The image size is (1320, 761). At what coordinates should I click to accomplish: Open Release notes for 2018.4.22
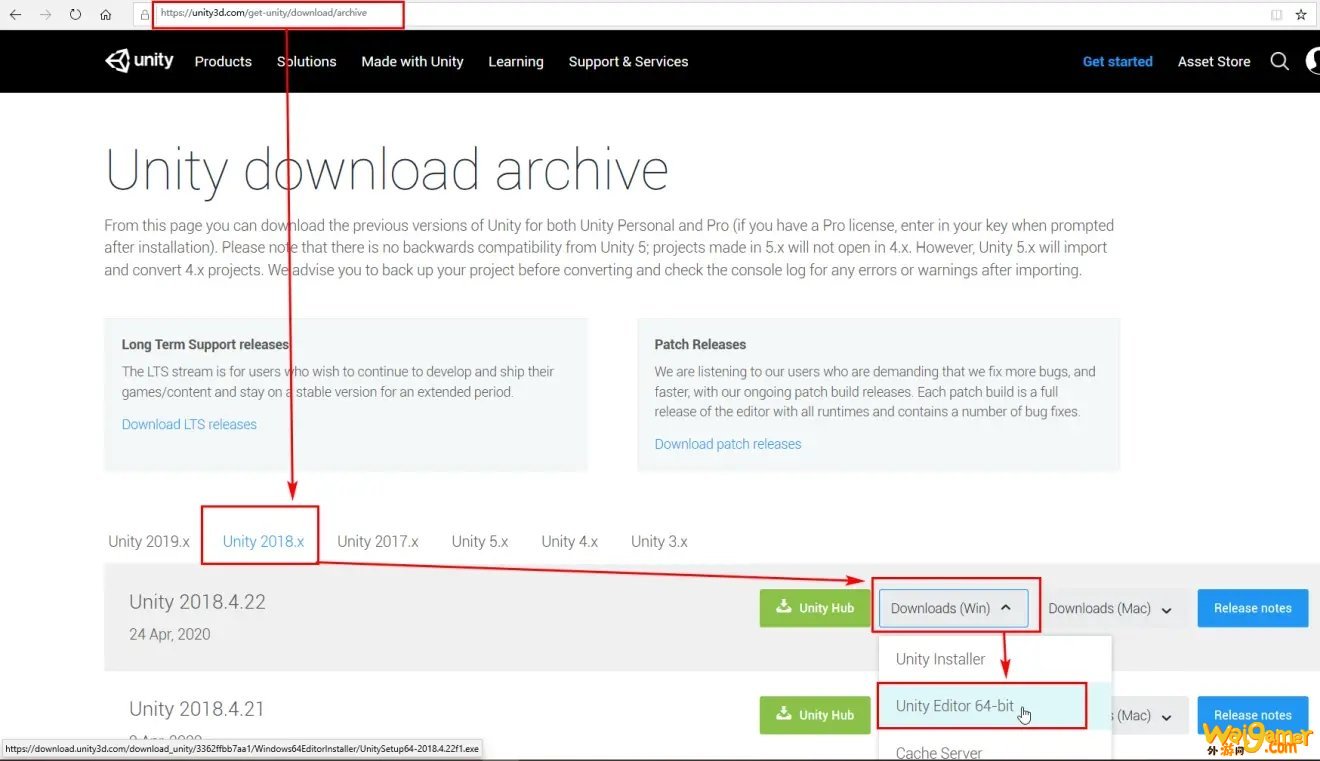click(1253, 608)
